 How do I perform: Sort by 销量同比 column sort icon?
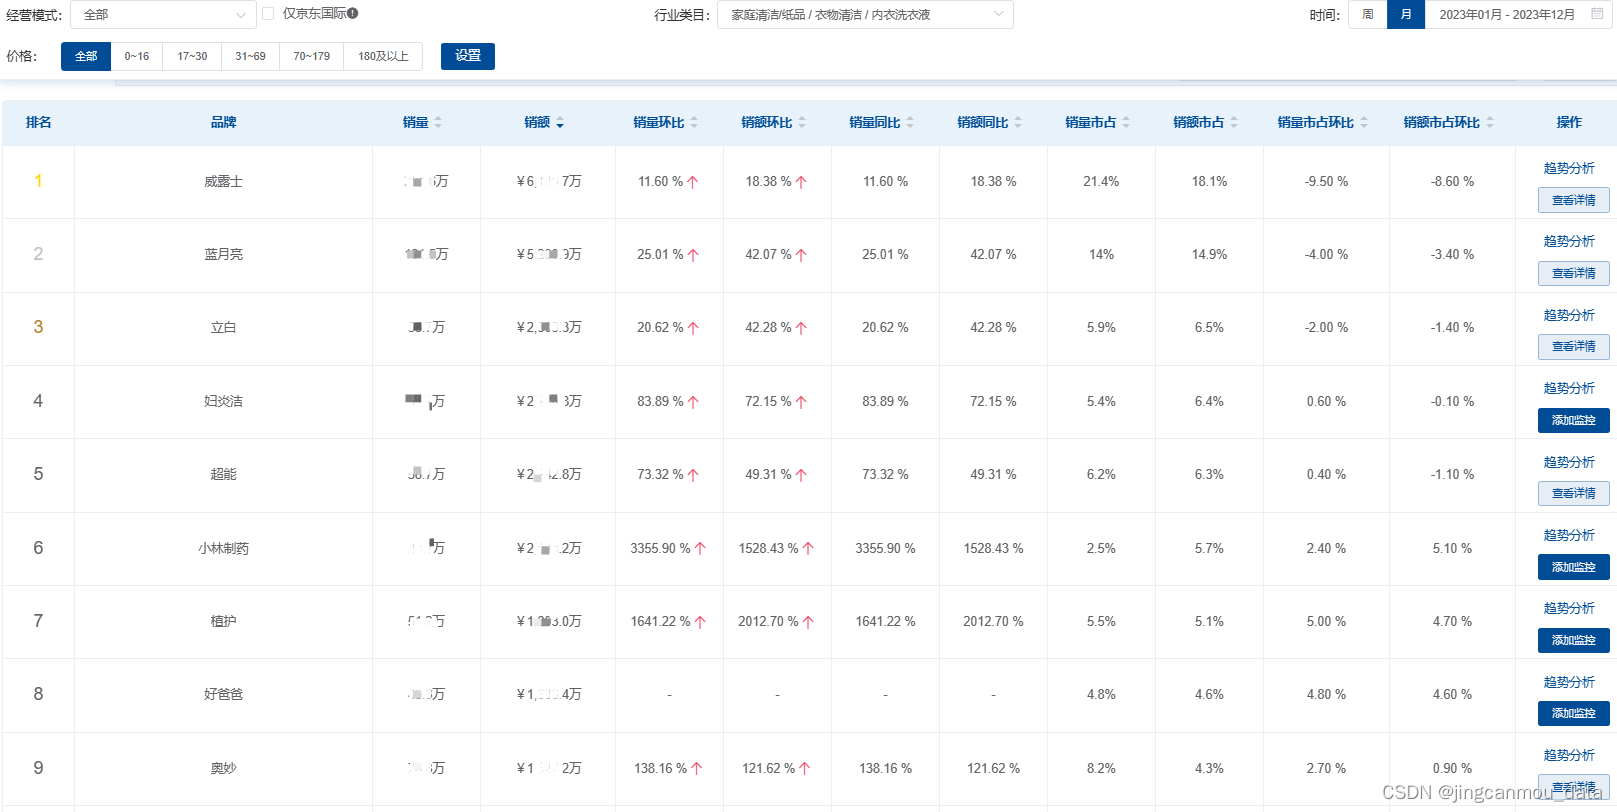[x=910, y=123]
